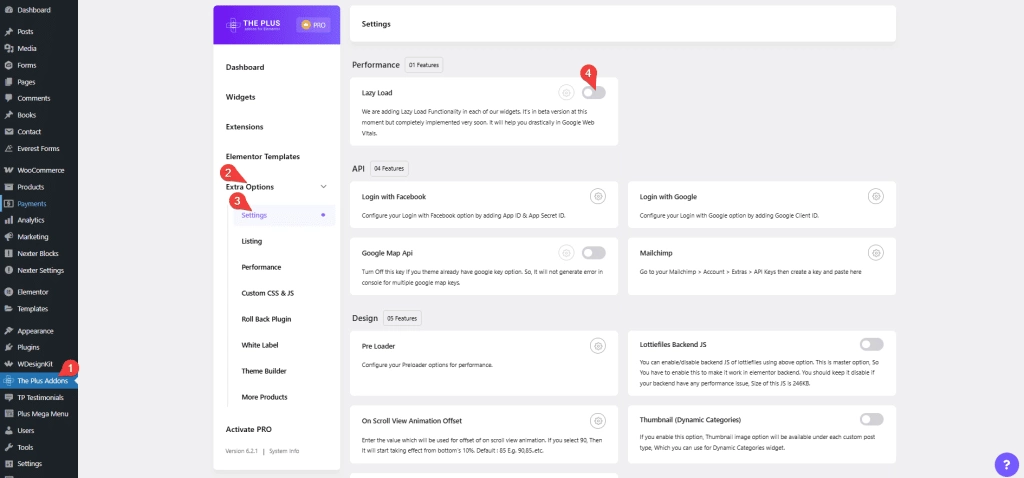The image size is (1024, 478).
Task: Click System Info link
Action: coord(284,451)
